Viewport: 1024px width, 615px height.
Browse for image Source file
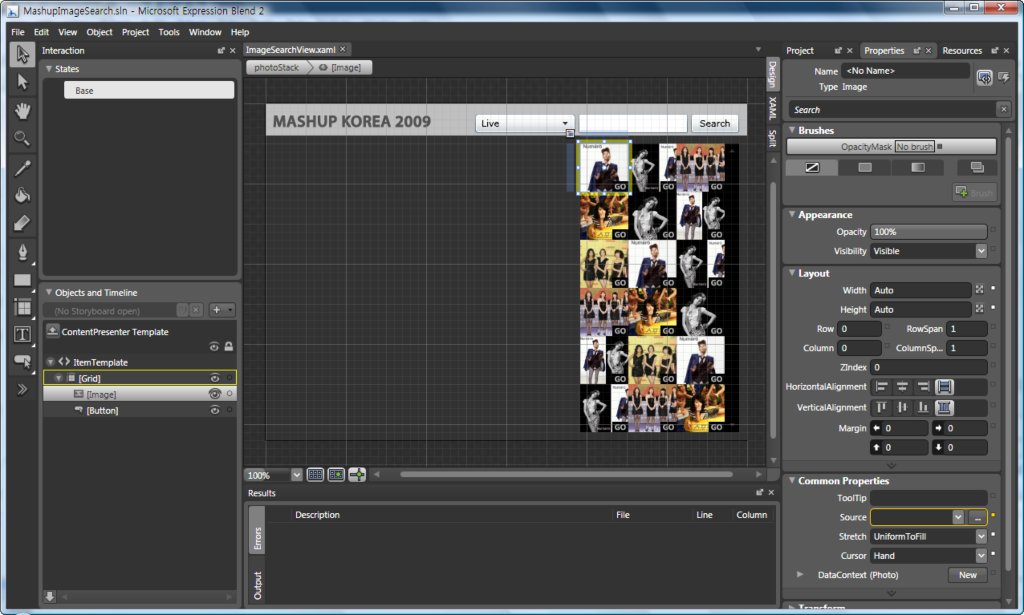(977, 517)
